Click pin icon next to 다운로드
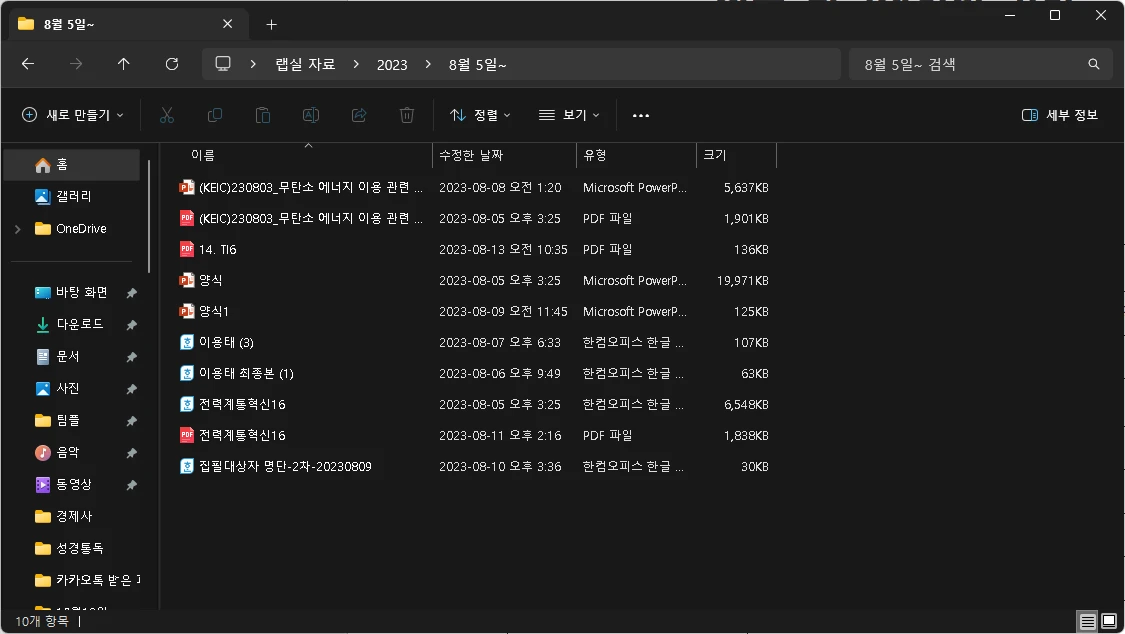The height and width of the screenshot is (634, 1125). point(131,325)
